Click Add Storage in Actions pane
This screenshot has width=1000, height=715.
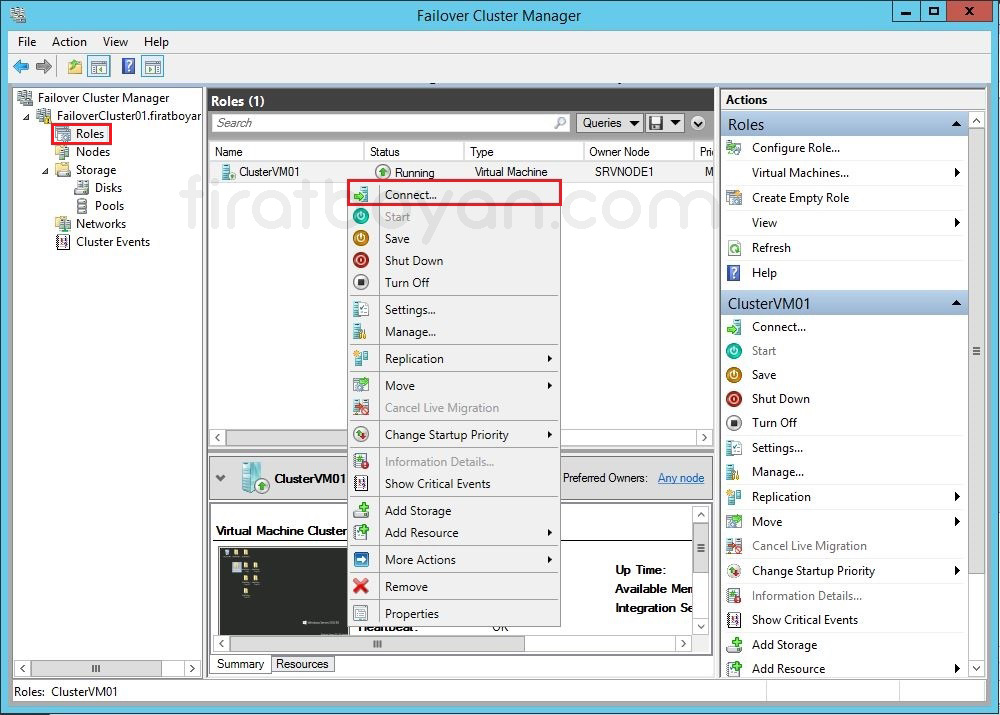click(784, 645)
